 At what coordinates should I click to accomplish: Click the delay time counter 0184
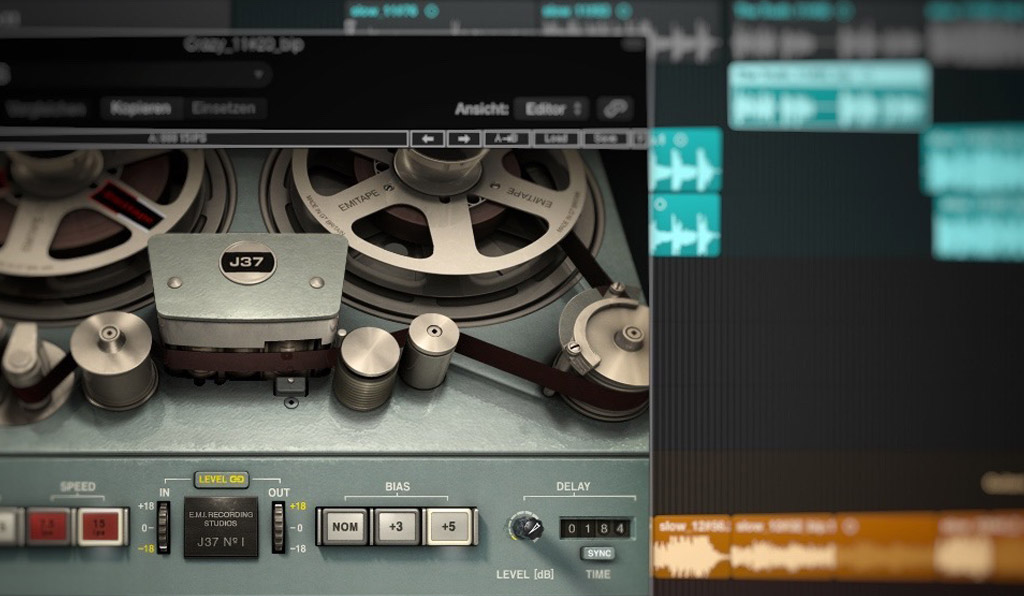pyautogui.click(x=595, y=528)
